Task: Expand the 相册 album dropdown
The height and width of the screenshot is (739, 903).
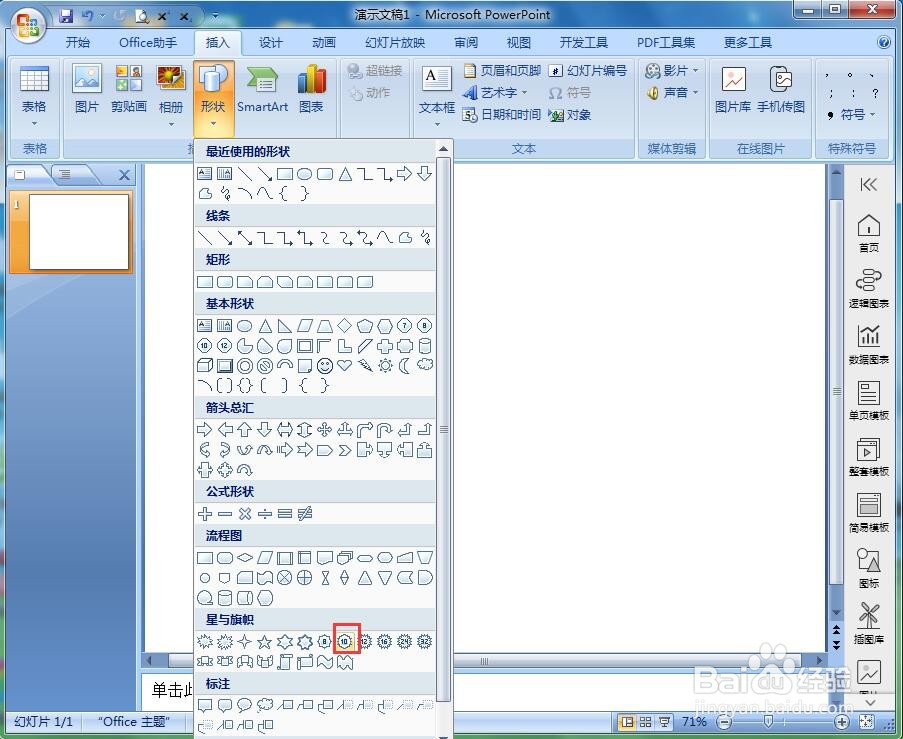Action: coord(171,124)
